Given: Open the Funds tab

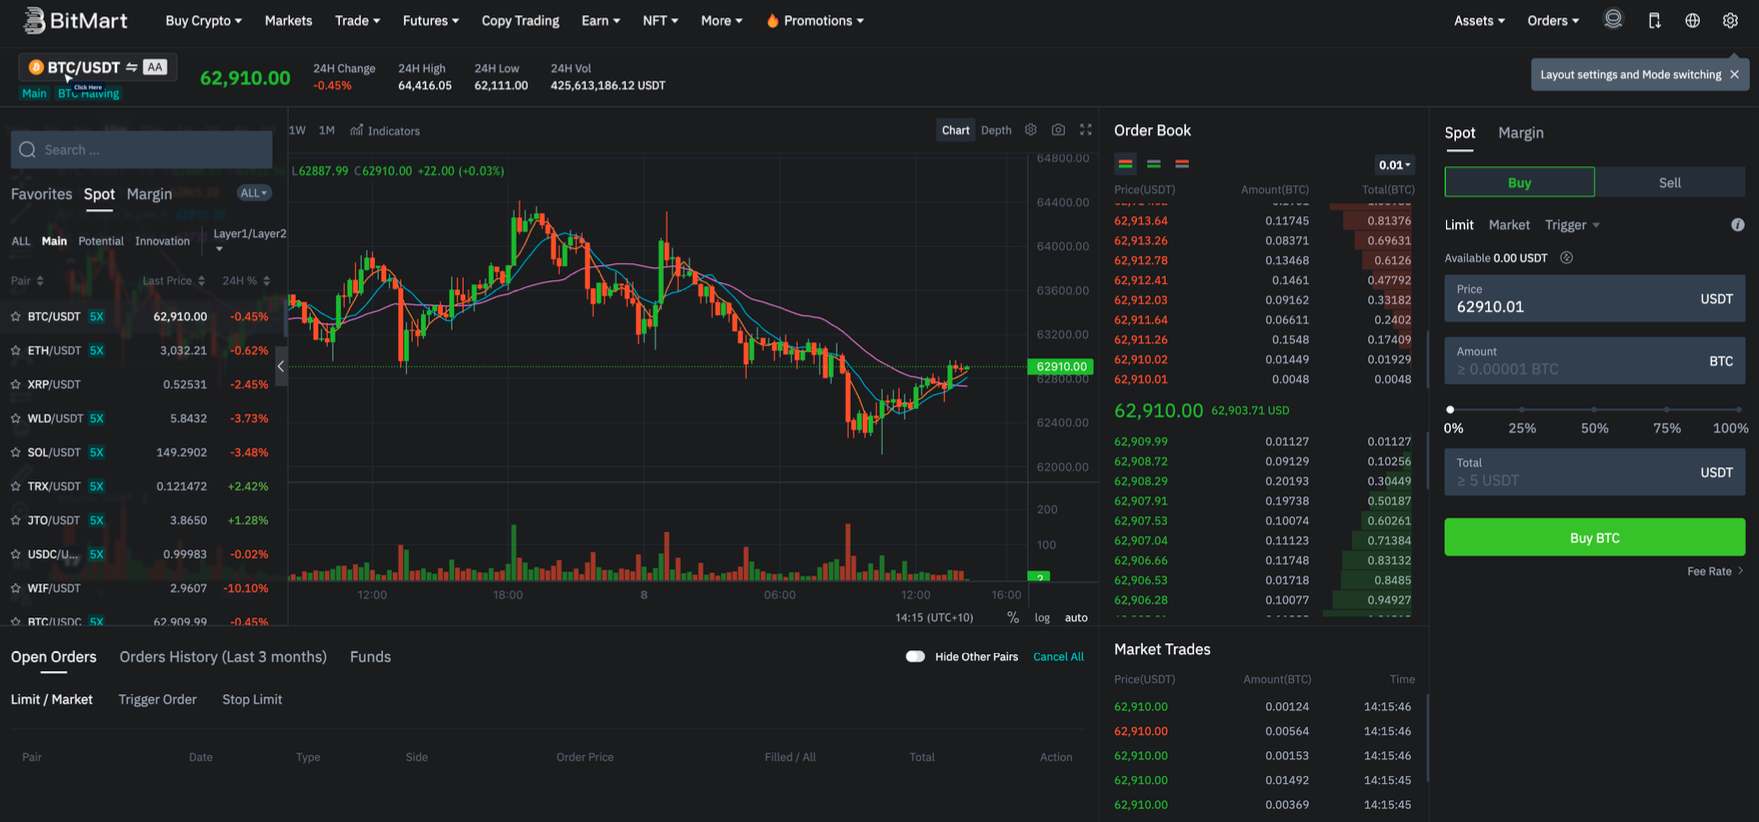Looking at the screenshot, I should click(x=370, y=657).
